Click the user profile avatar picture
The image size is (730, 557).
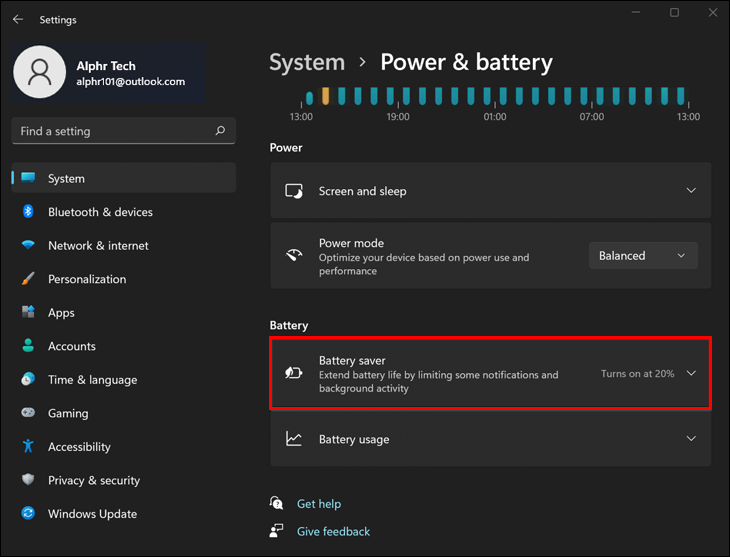[40, 73]
